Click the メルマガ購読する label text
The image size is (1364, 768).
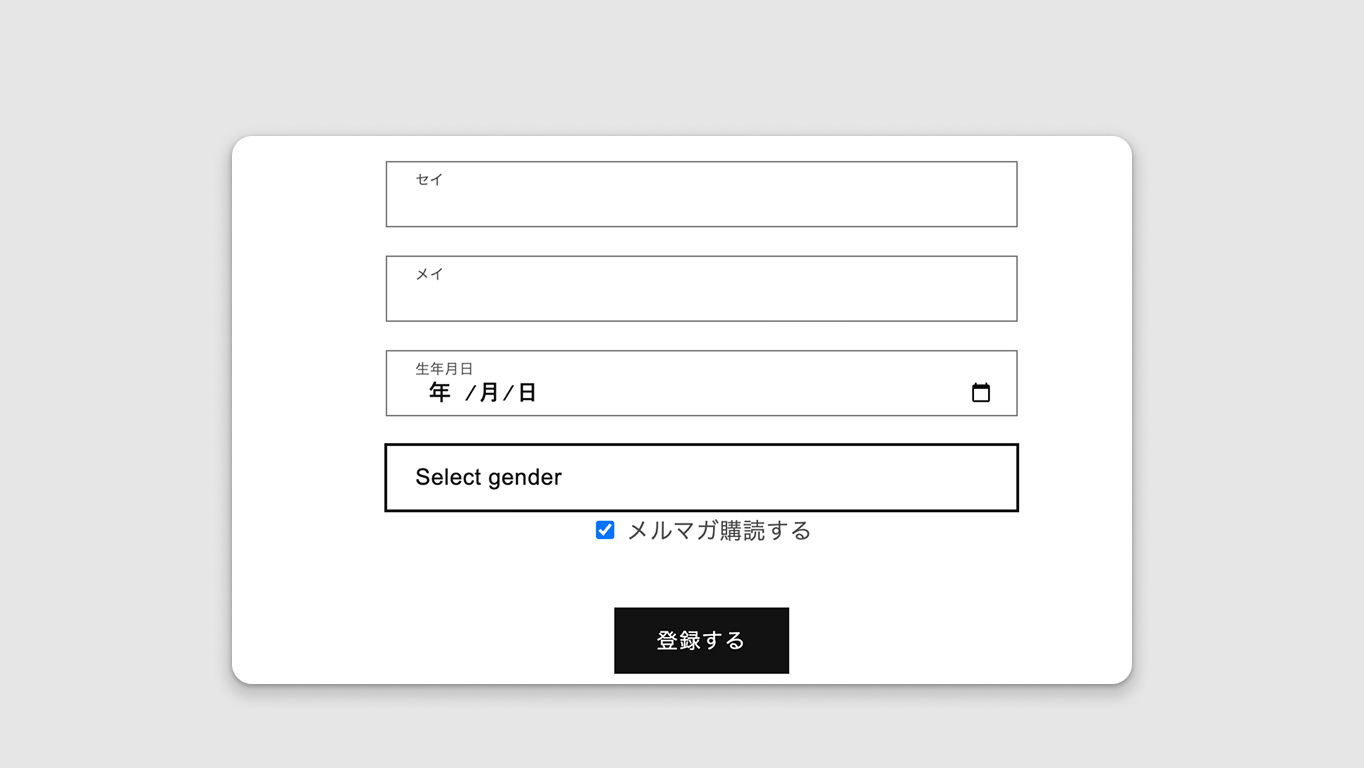(x=719, y=530)
